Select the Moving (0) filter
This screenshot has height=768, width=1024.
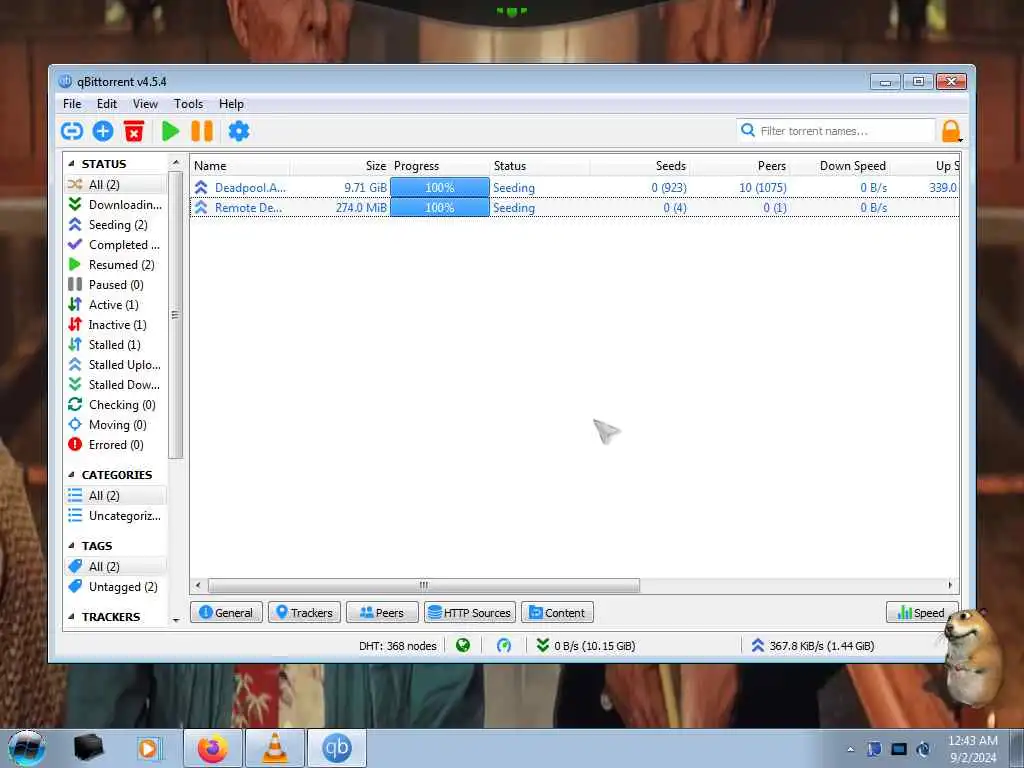pyautogui.click(x=116, y=424)
